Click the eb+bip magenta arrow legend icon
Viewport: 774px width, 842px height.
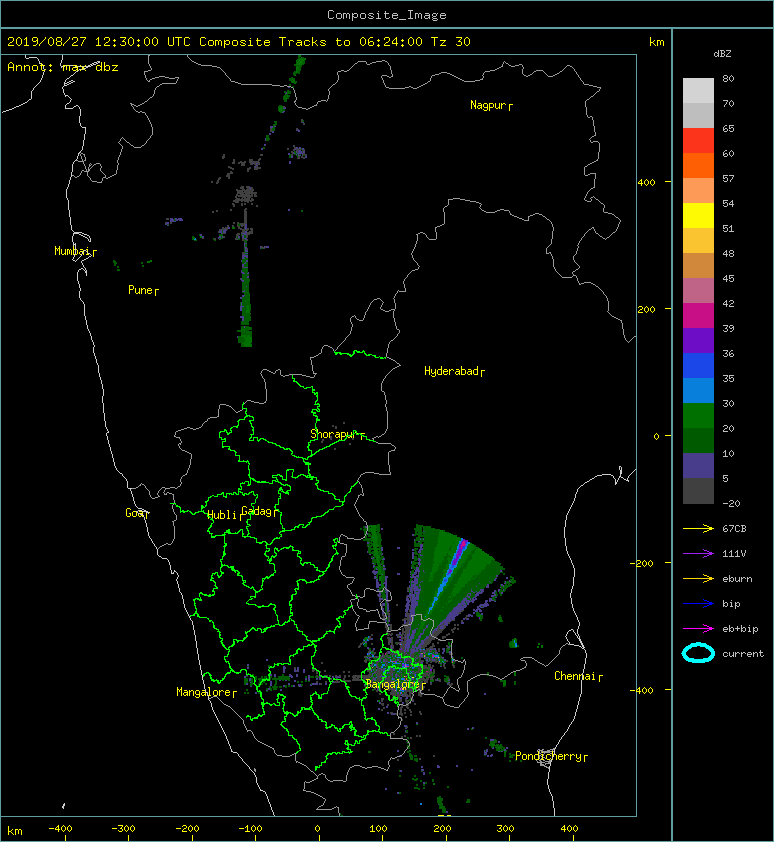pos(698,629)
